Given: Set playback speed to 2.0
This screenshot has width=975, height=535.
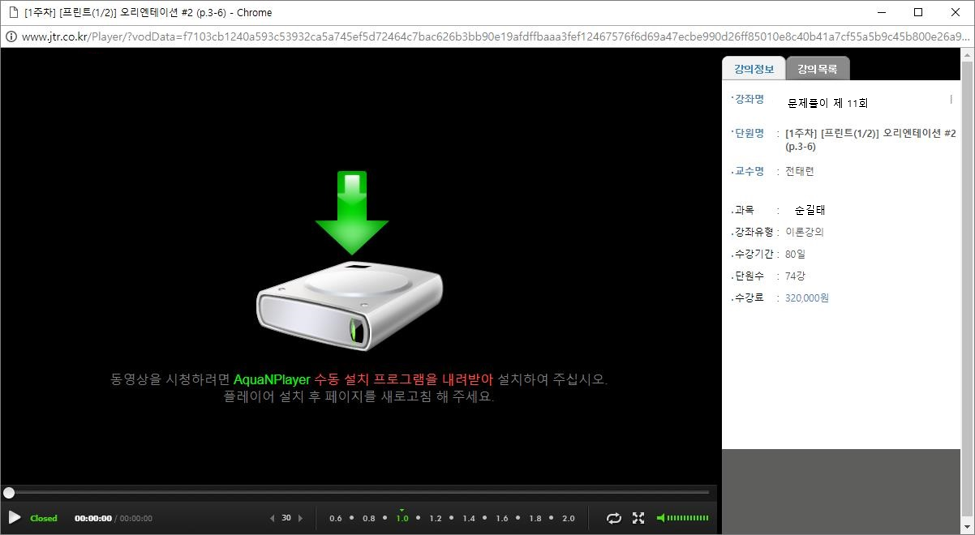Looking at the screenshot, I should [568, 518].
